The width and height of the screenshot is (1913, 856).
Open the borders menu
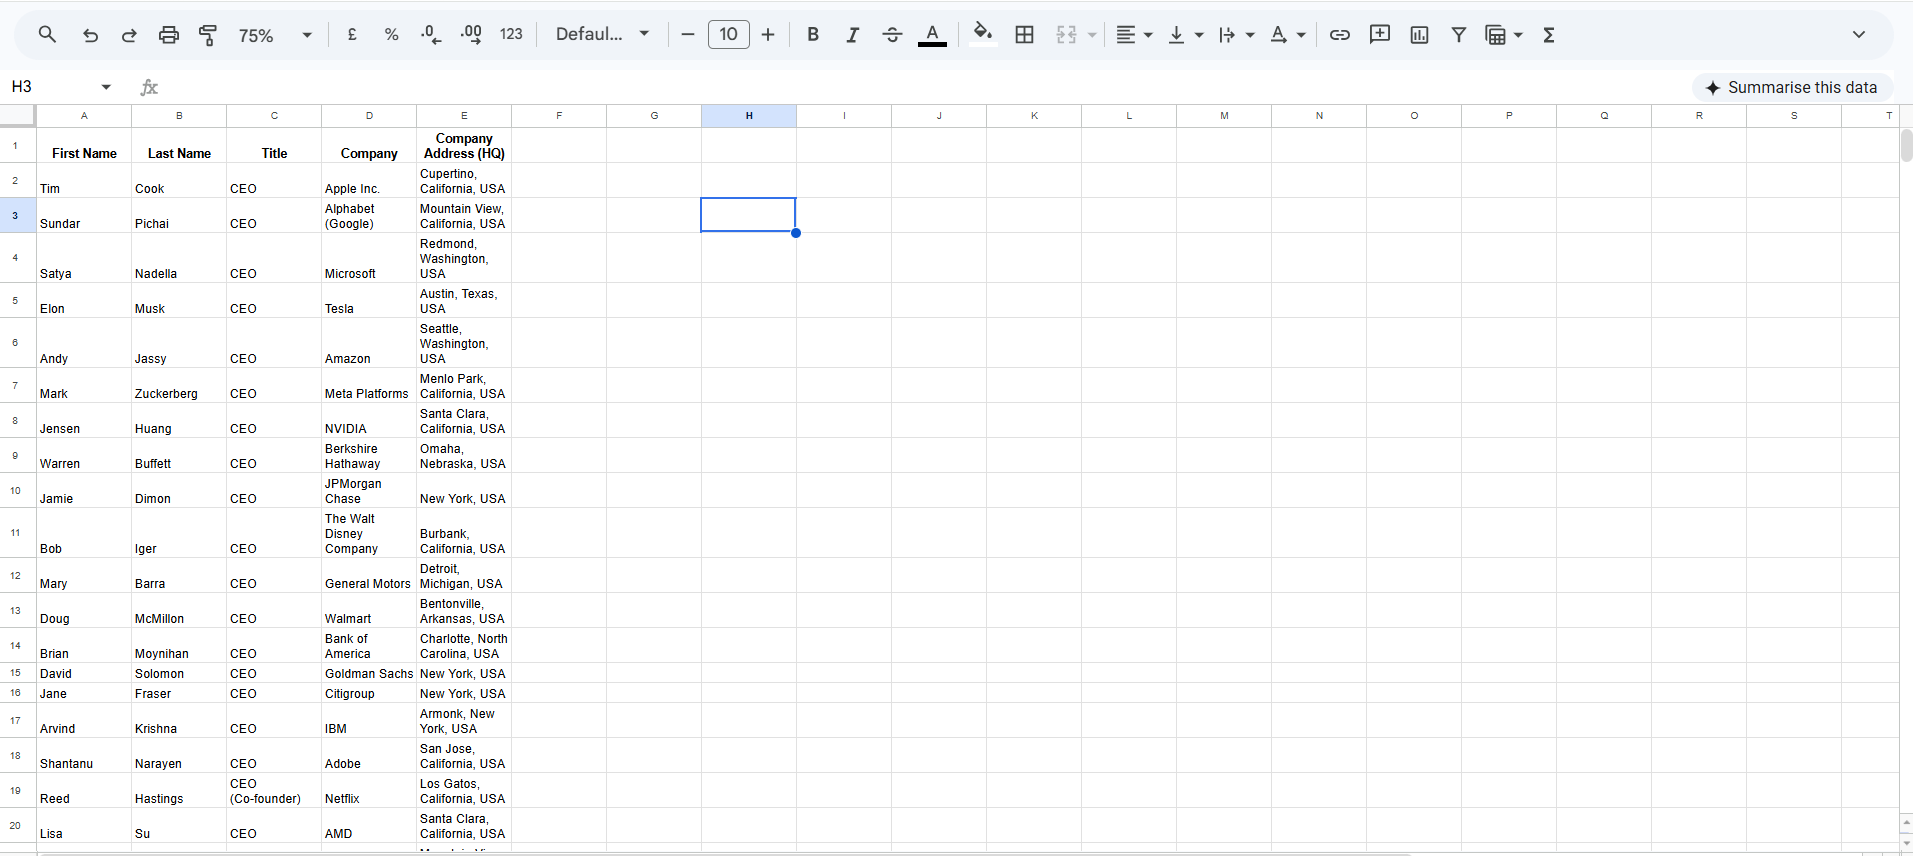1025,35
